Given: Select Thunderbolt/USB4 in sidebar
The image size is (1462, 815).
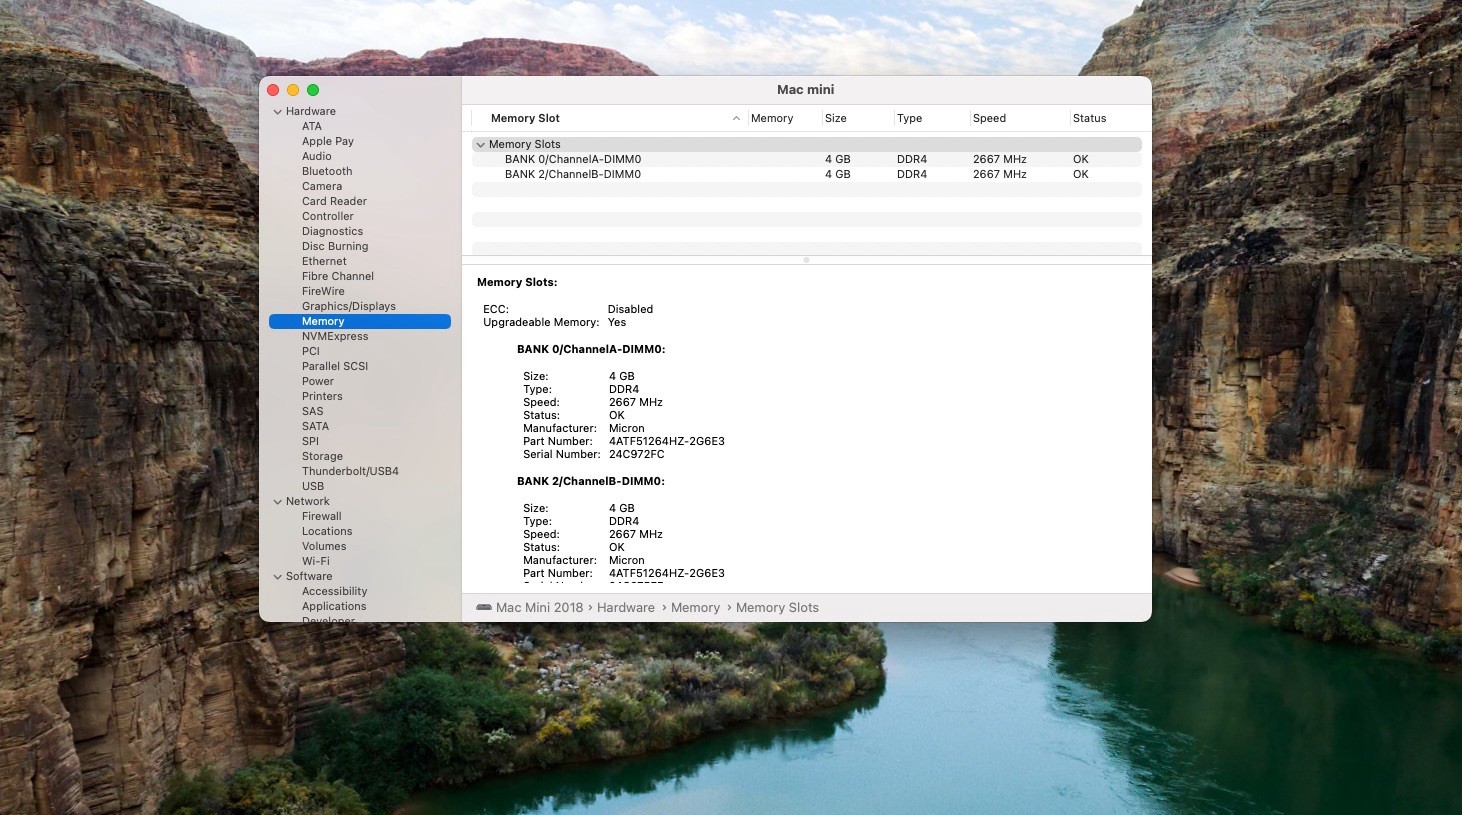Looking at the screenshot, I should (x=350, y=471).
